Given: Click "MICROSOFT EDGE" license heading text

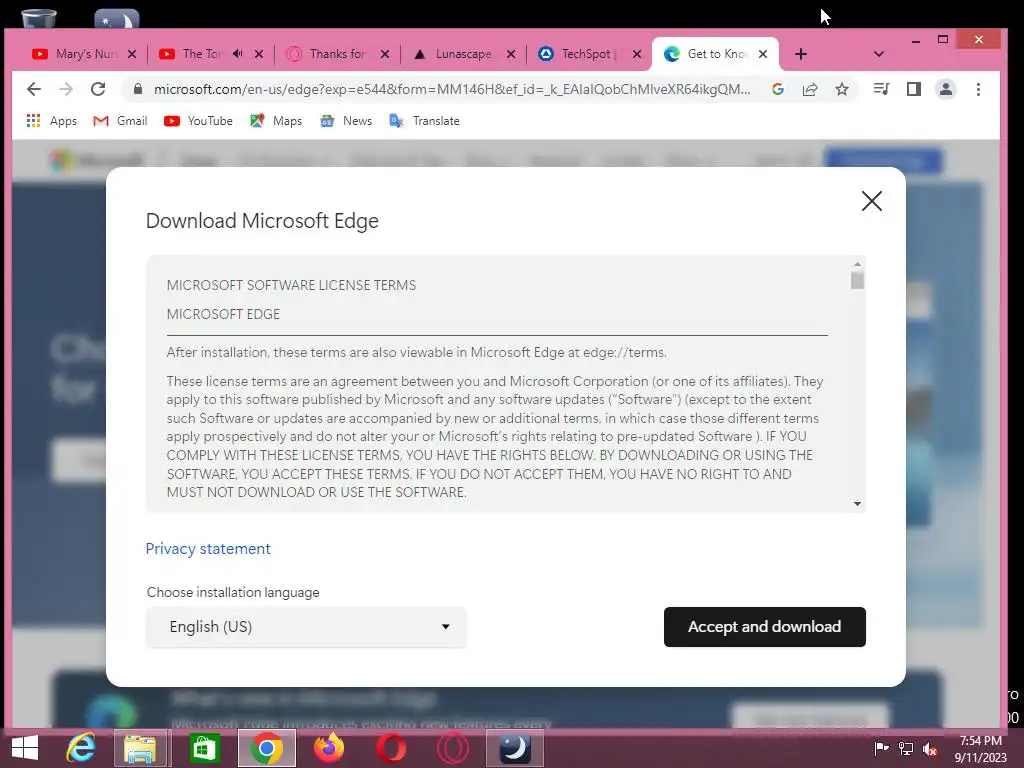Looking at the screenshot, I should tap(223, 314).
